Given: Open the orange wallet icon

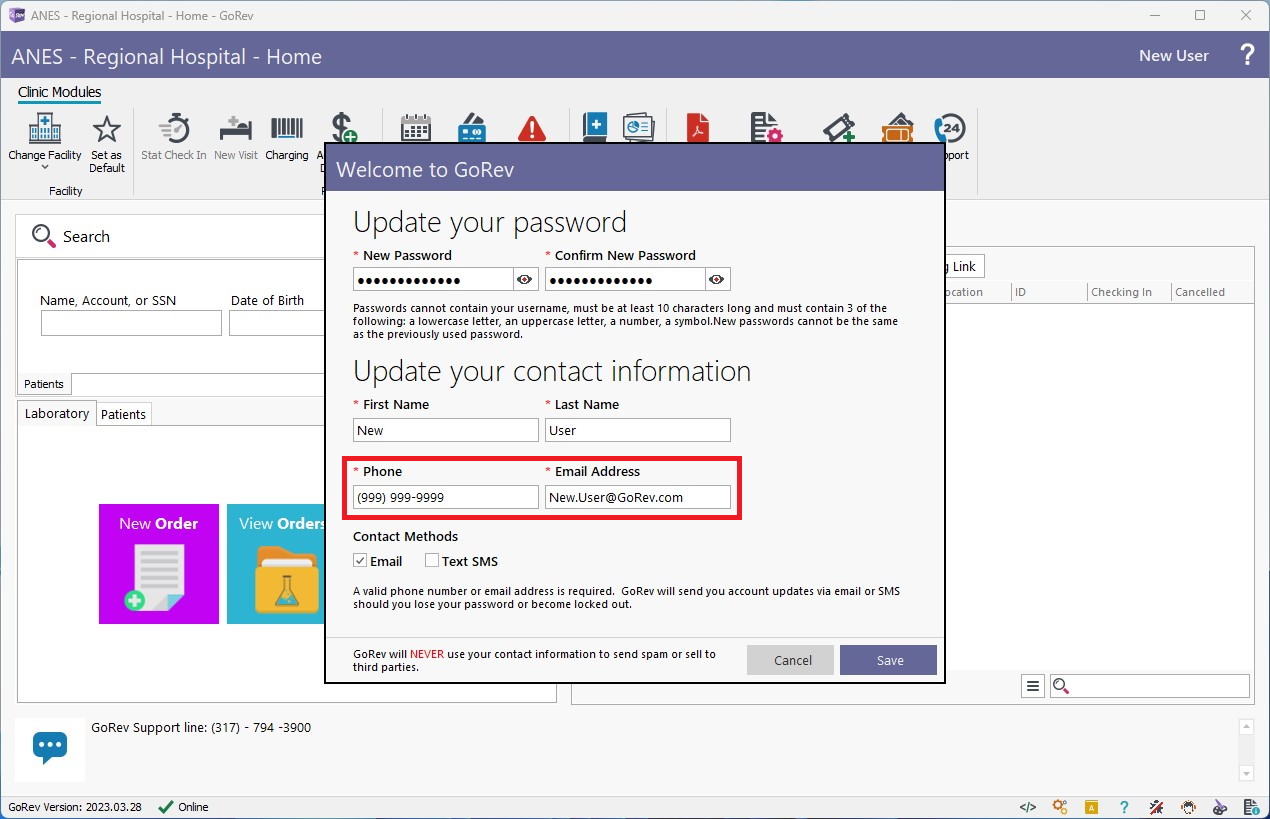Looking at the screenshot, I should click(897, 129).
